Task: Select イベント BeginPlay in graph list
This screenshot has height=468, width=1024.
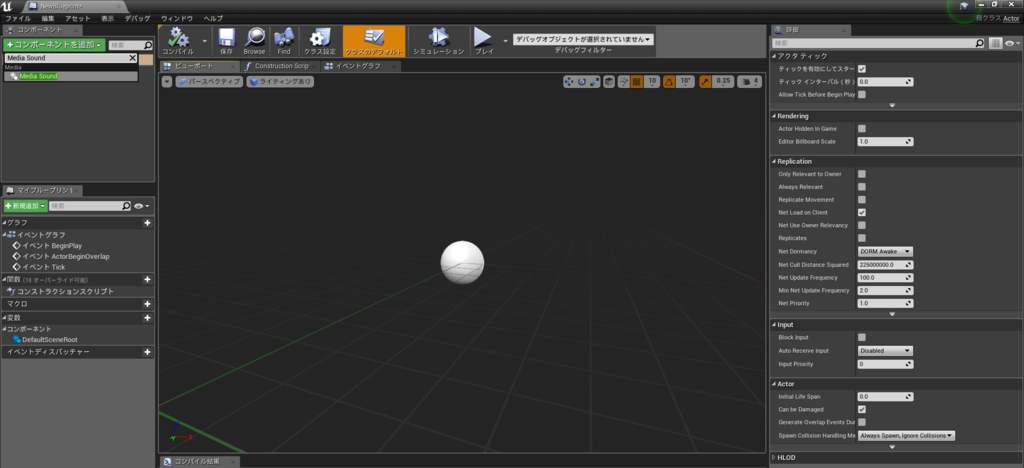Action: coord(47,246)
